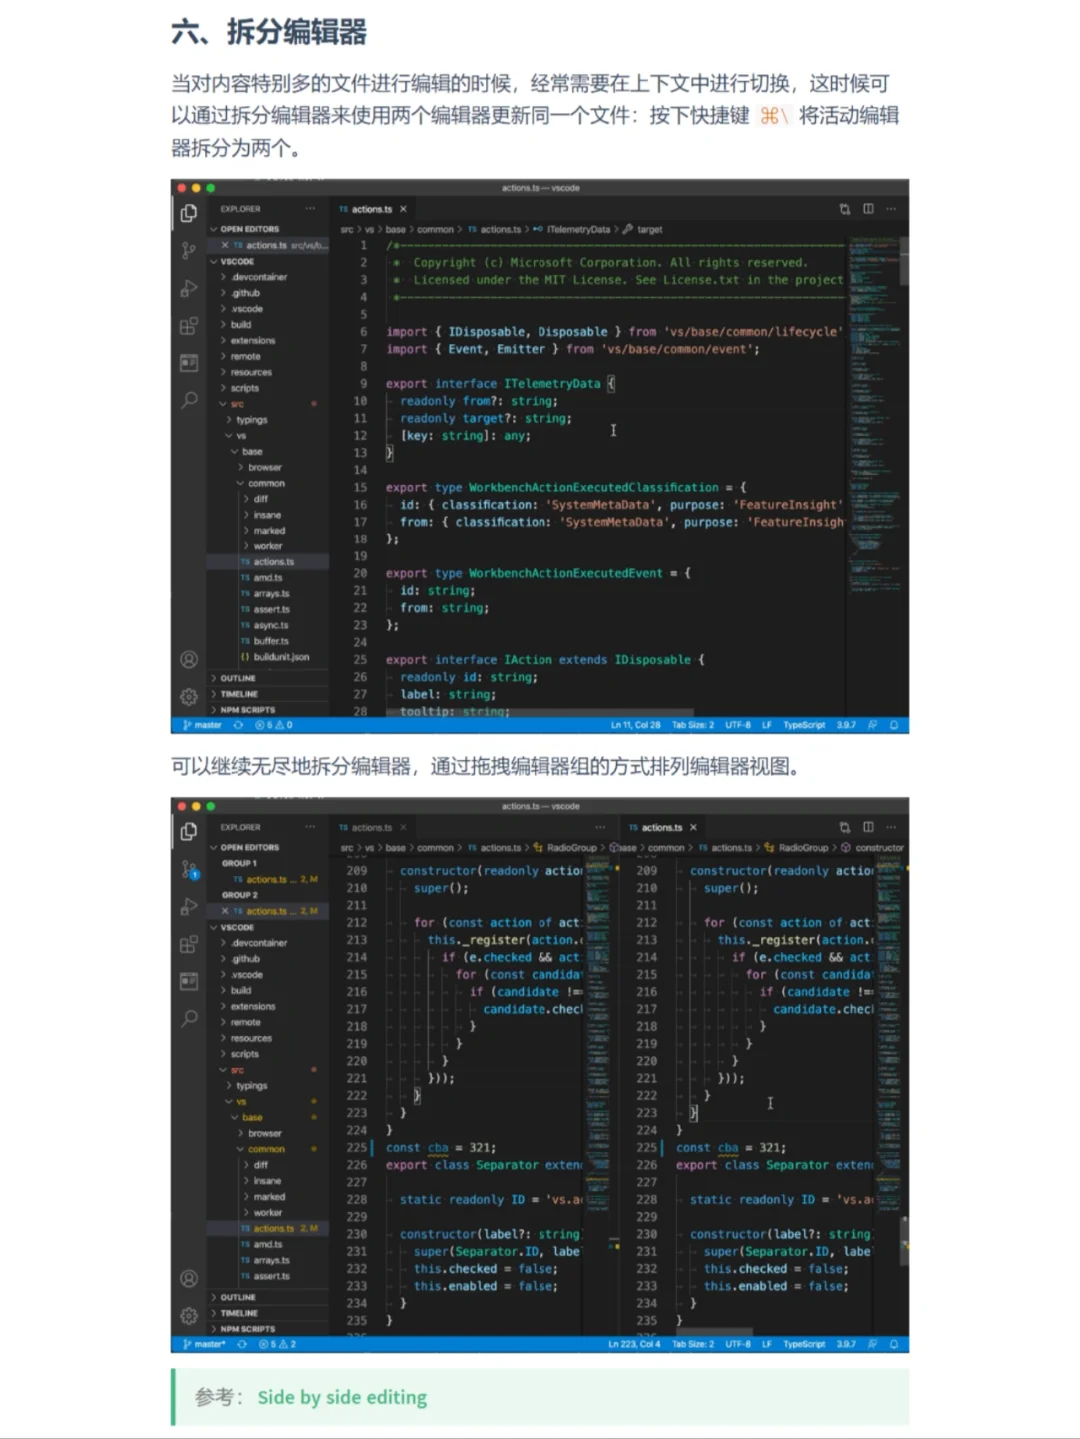Click Ln 223, Col 4 status entry
The height and width of the screenshot is (1439, 1080).
634,1344
